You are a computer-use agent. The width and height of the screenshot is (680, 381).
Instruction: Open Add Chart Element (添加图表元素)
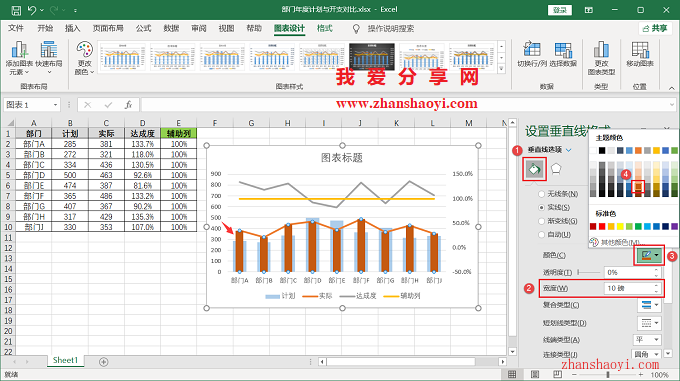(20, 58)
